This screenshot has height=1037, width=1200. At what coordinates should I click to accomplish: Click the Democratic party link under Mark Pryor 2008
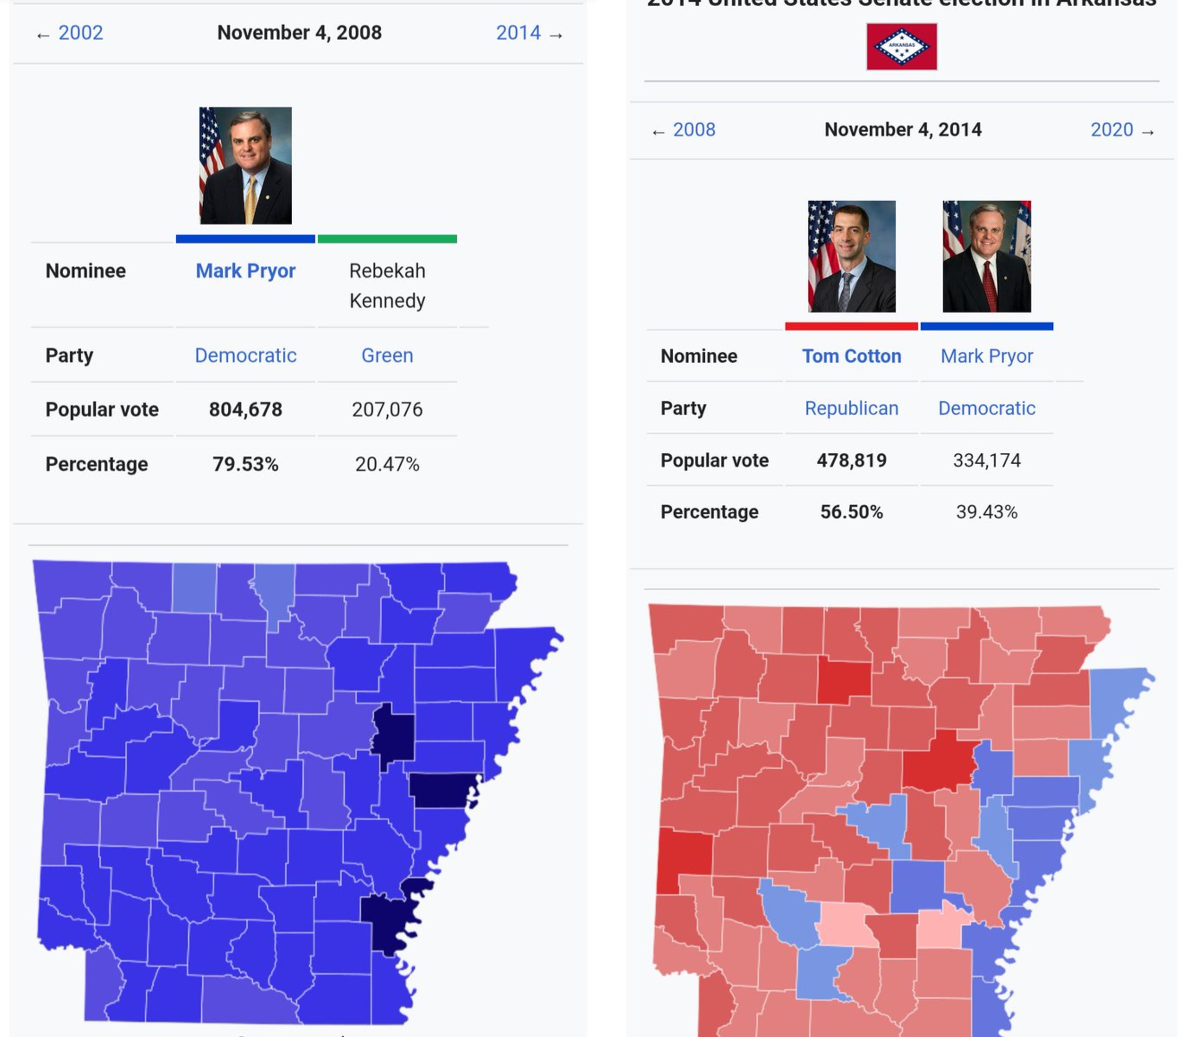pos(246,355)
